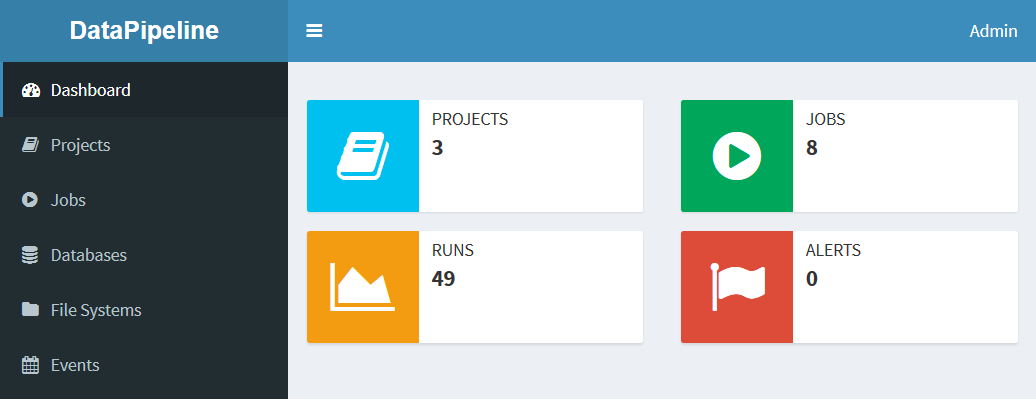Click the DataPipeline logo title
Screen dimensions: 1036x399
(x=144, y=31)
